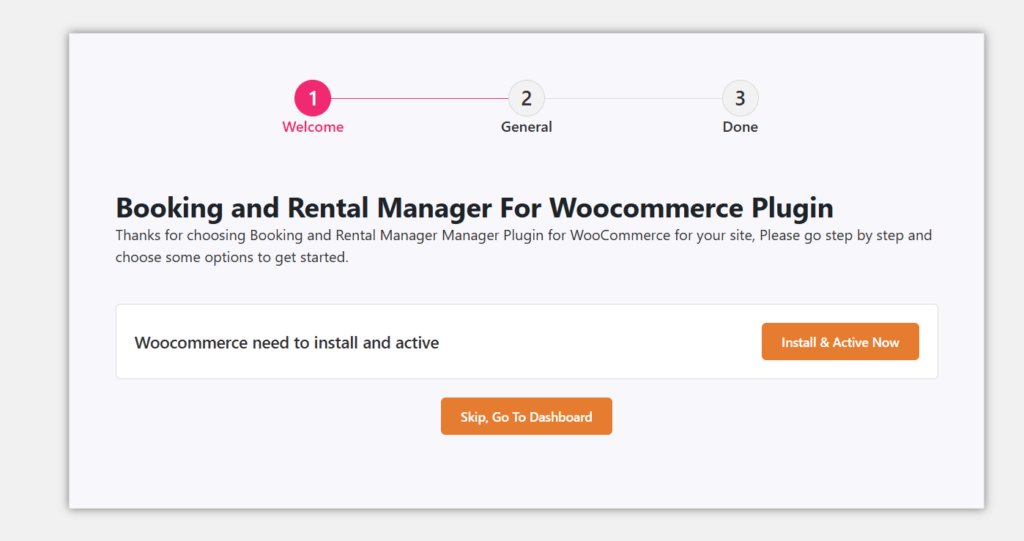Jump to step 3 circle
Viewport: 1024px width, 541px height.
[x=740, y=98]
